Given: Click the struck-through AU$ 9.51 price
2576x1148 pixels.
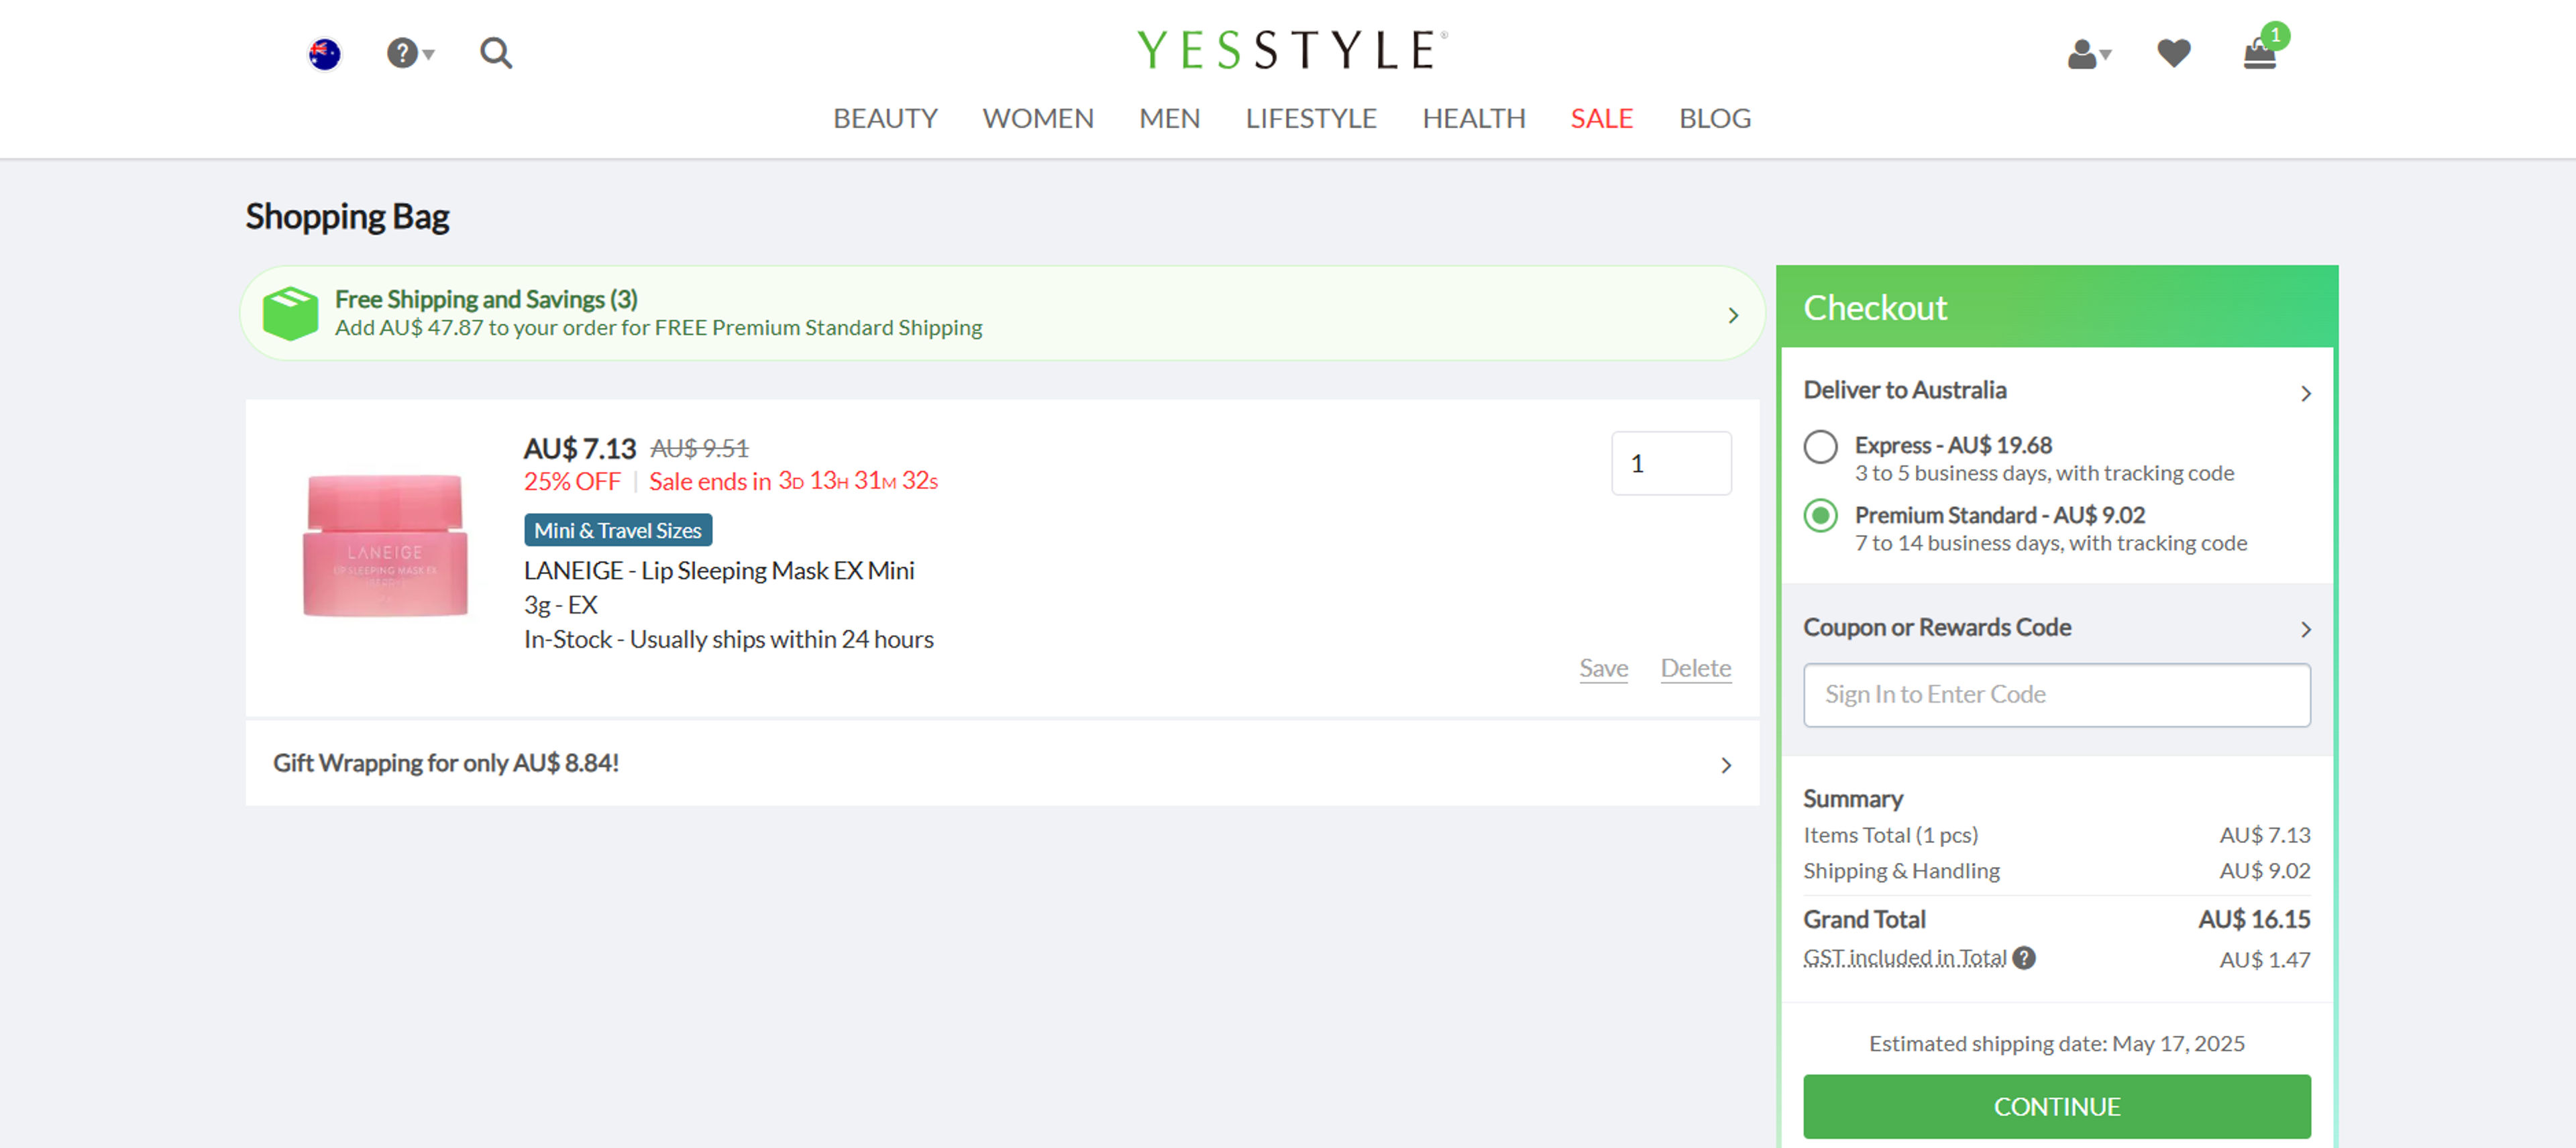Looking at the screenshot, I should click(699, 448).
